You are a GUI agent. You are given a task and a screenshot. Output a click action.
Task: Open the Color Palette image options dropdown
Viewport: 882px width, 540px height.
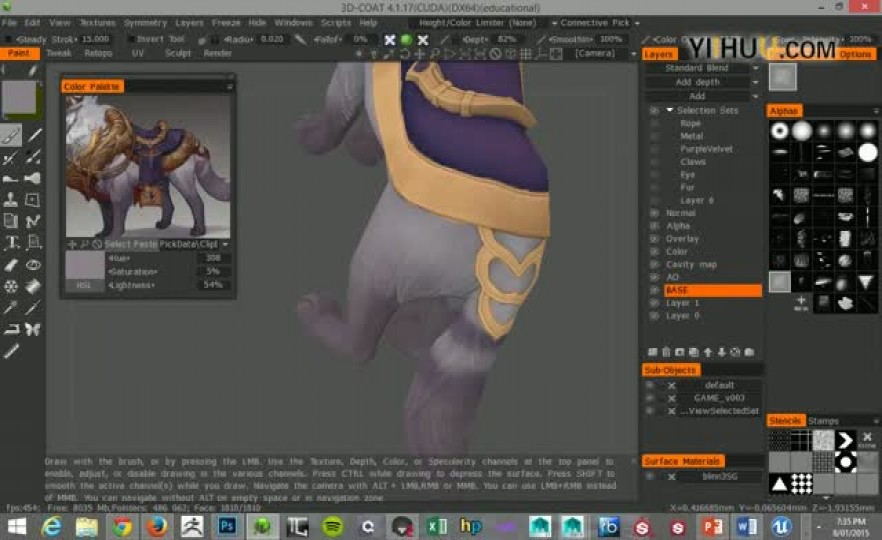click(225, 244)
